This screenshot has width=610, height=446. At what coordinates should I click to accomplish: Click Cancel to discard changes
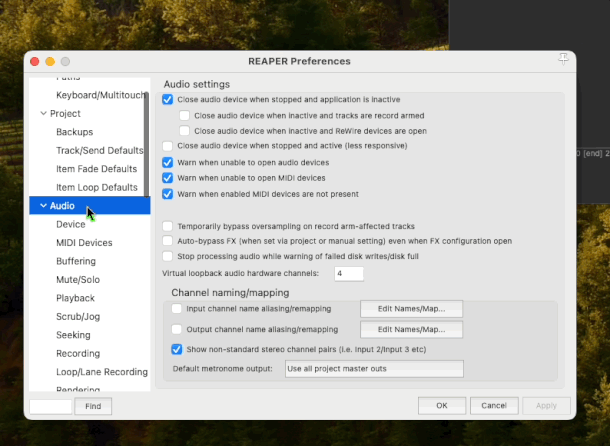[x=494, y=406]
